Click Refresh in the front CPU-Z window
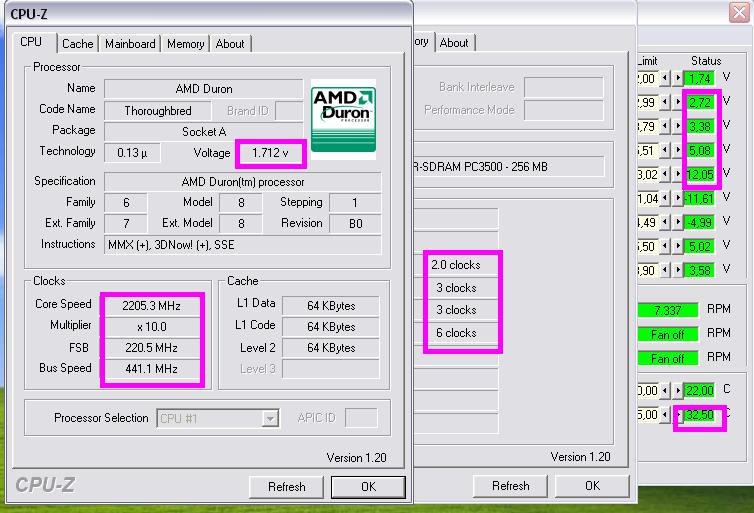The image size is (754, 513). pyautogui.click(x=287, y=487)
